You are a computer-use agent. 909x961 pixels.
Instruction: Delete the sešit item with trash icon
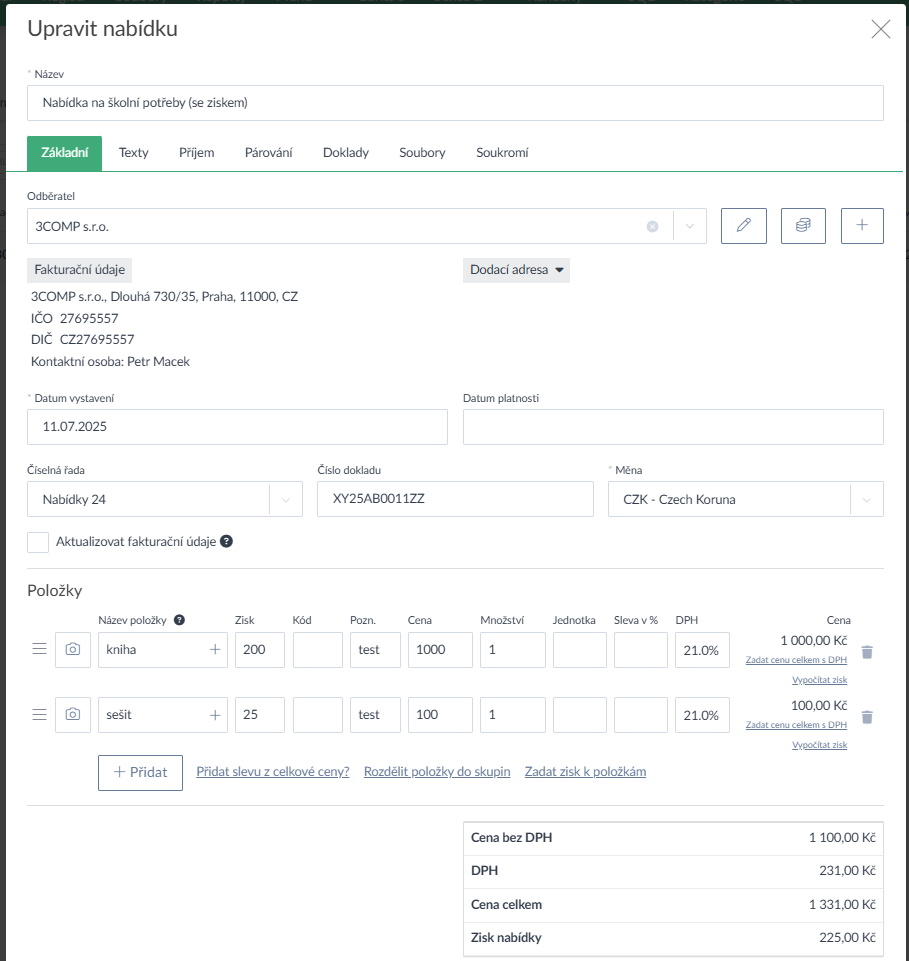click(x=867, y=717)
